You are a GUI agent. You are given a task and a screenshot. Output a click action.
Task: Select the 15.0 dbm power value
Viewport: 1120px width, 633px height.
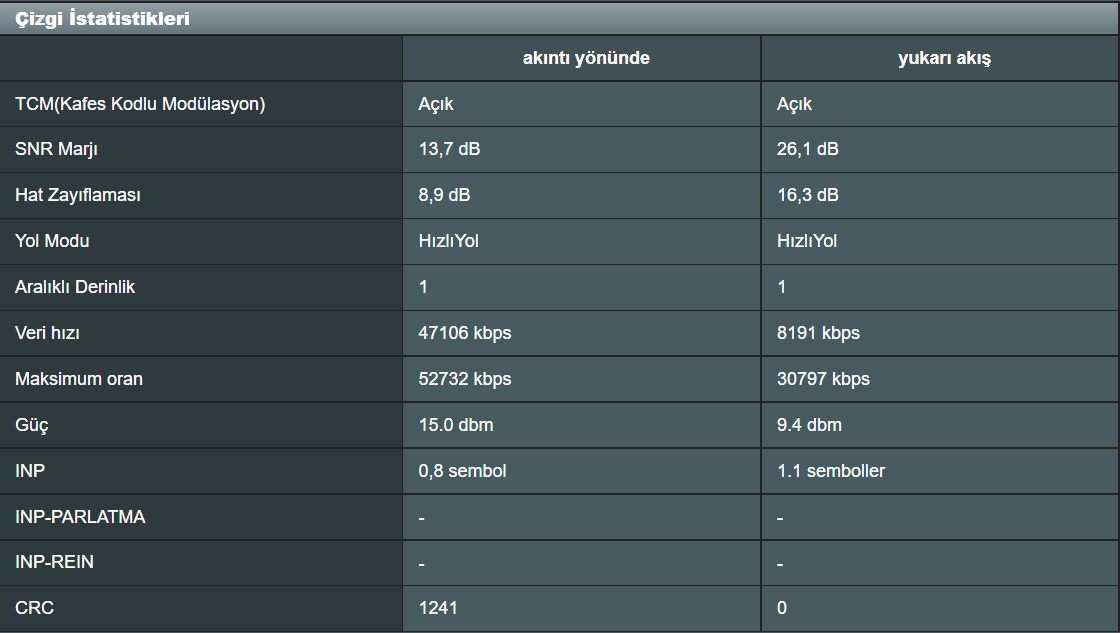point(456,425)
